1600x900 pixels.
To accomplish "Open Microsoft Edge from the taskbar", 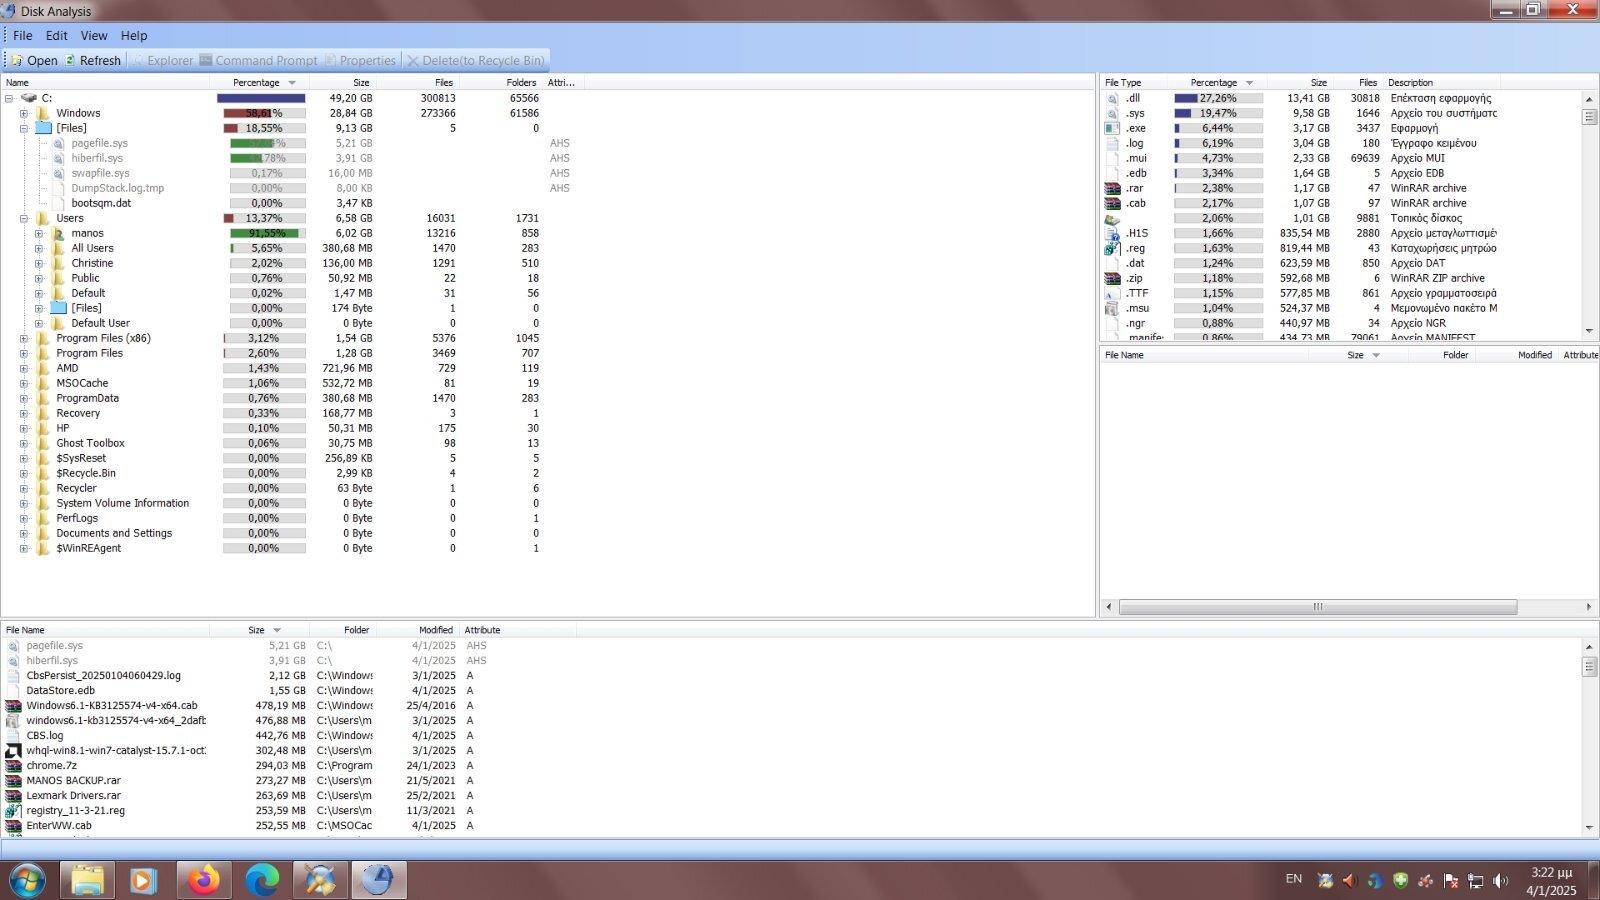I will [x=262, y=880].
